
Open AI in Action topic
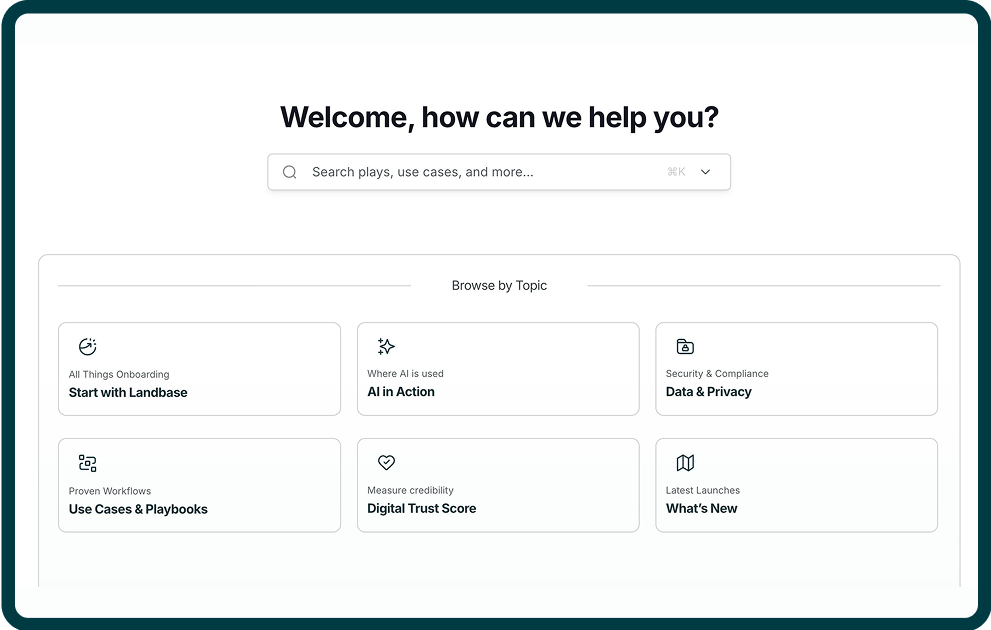[498, 369]
